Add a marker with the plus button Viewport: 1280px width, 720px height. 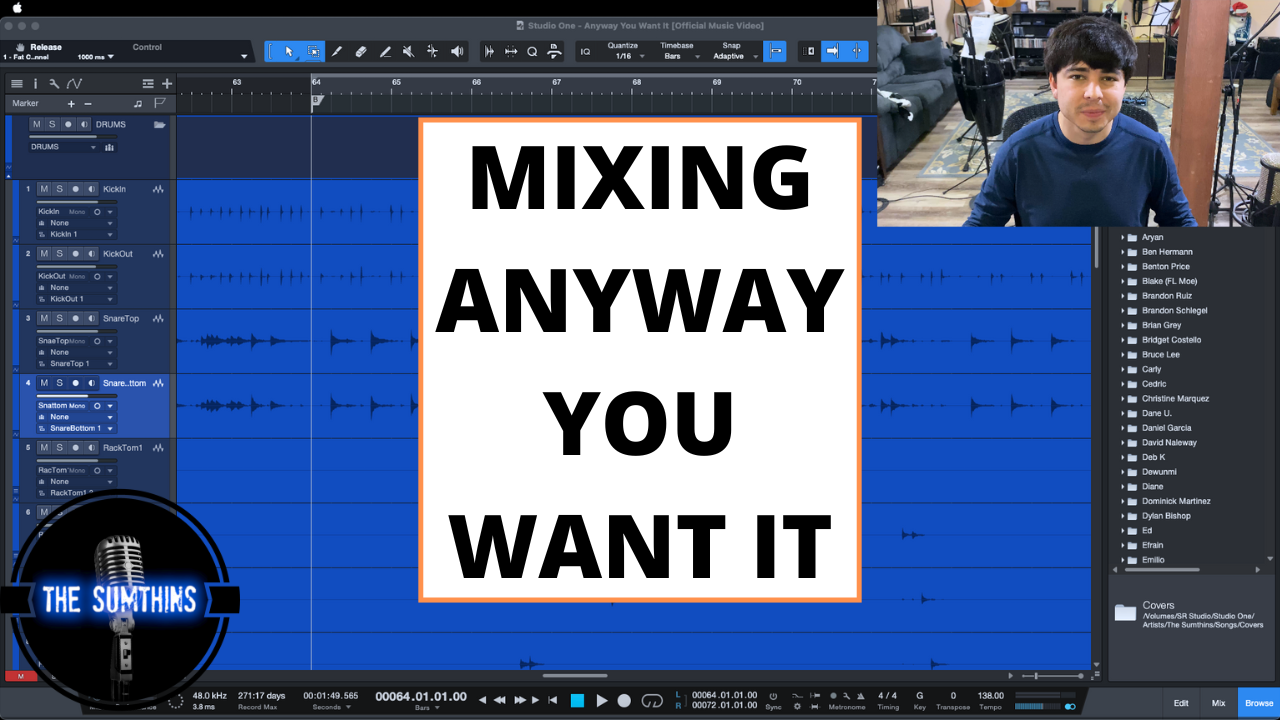[x=71, y=104]
